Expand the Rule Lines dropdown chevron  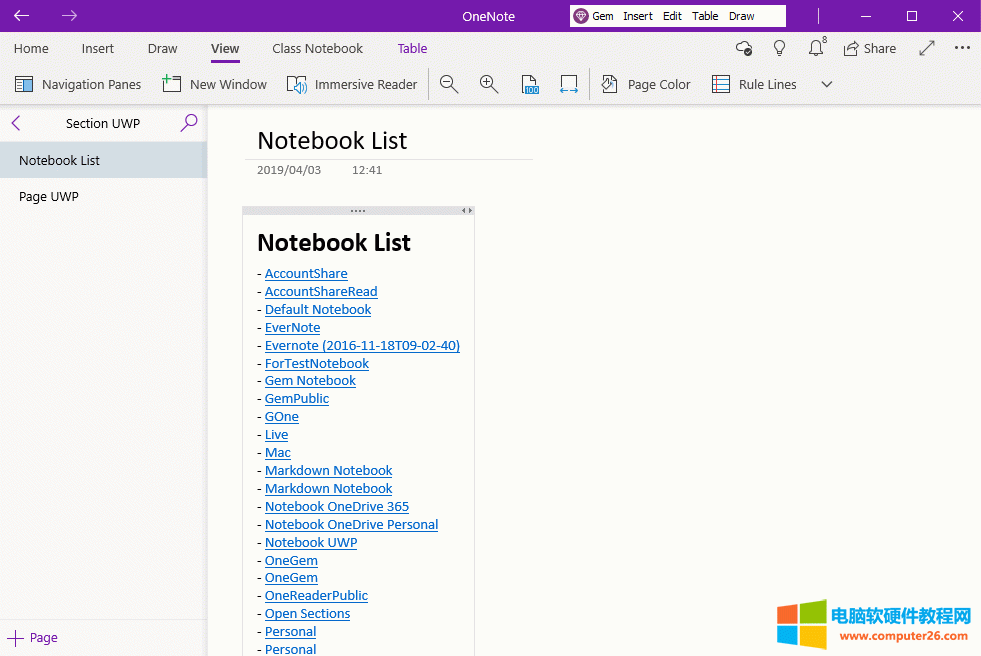tap(827, 85)
